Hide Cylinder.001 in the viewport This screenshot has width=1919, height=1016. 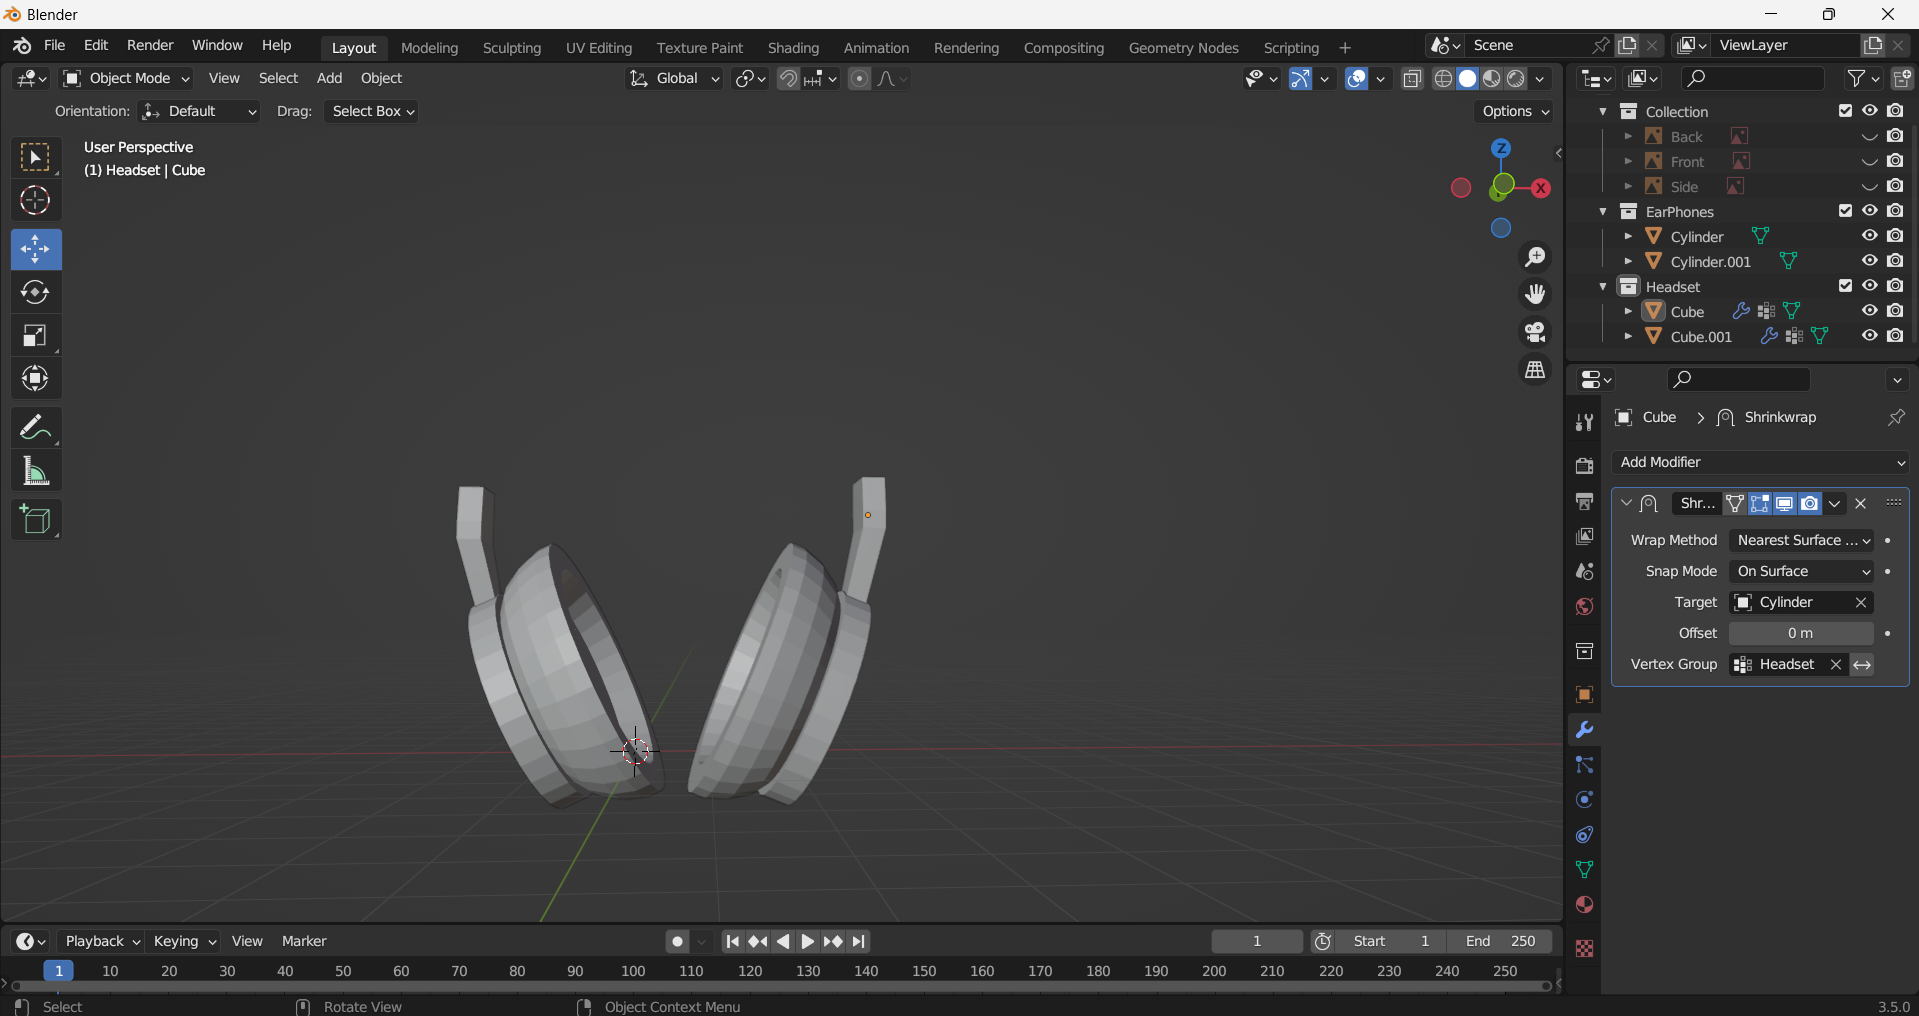(x=1869, y=261)
